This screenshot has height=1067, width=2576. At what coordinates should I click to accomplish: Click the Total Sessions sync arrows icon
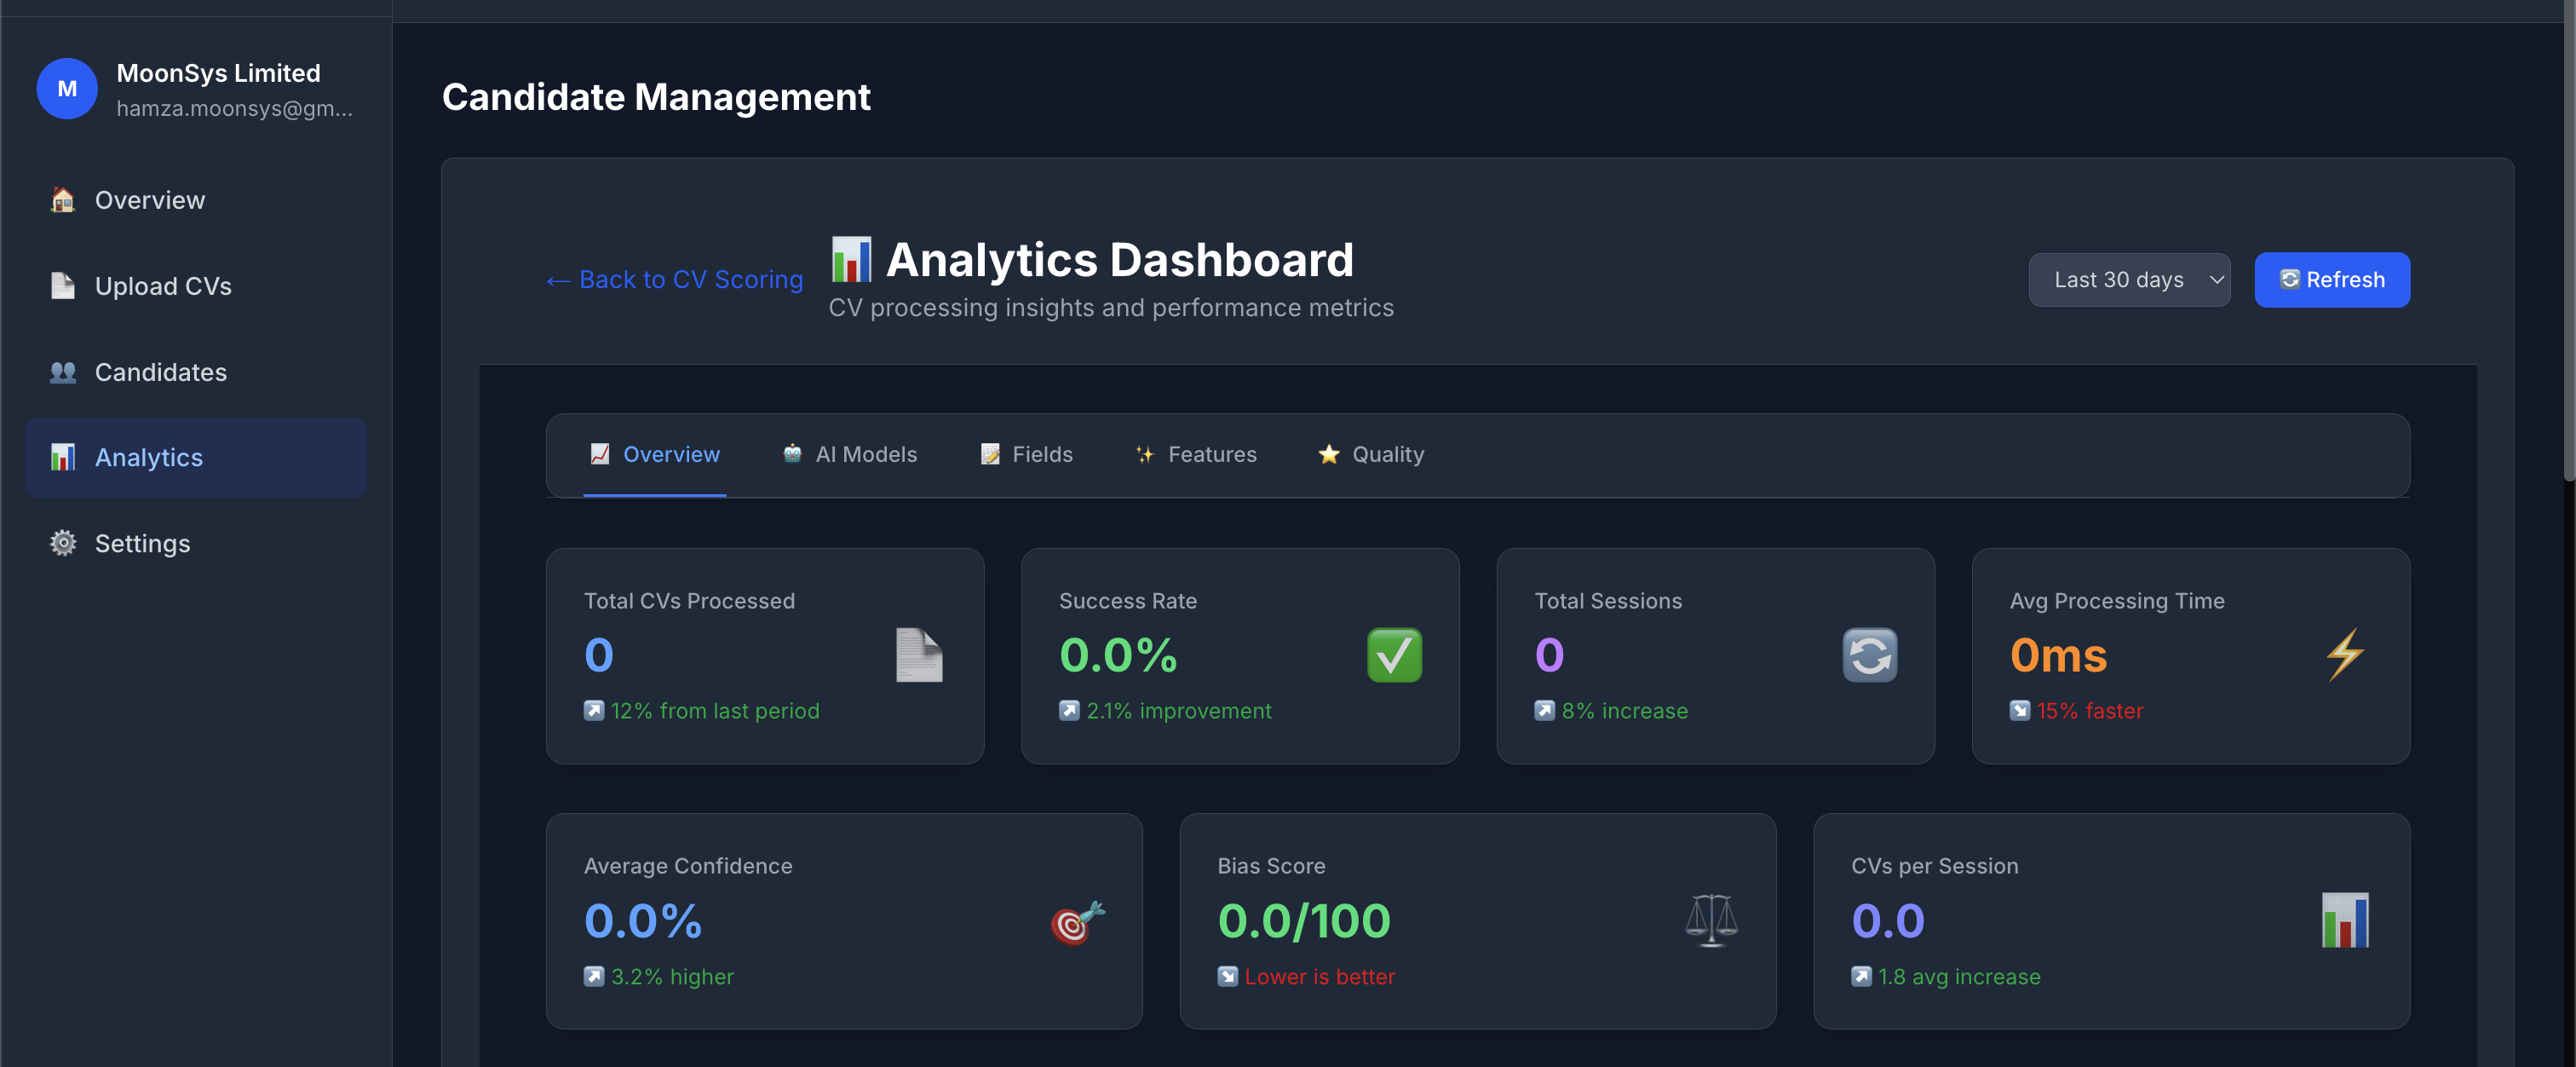point(1869,655)
